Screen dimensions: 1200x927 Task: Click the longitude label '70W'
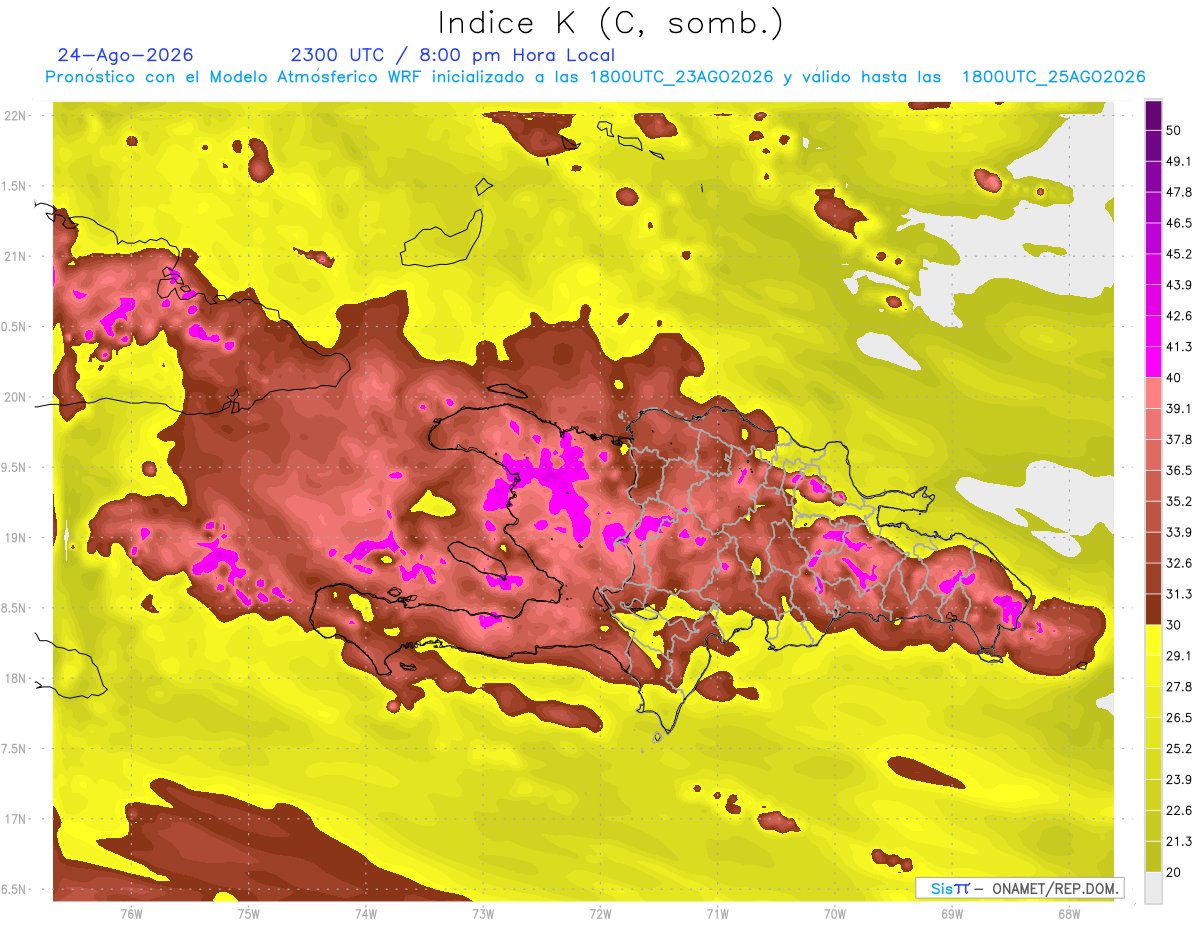(835, 914)
